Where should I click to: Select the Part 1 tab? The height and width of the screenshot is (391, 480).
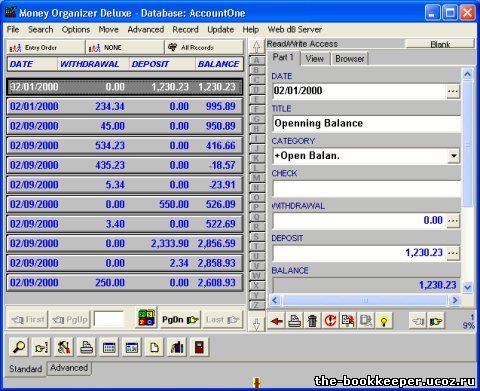283,58
